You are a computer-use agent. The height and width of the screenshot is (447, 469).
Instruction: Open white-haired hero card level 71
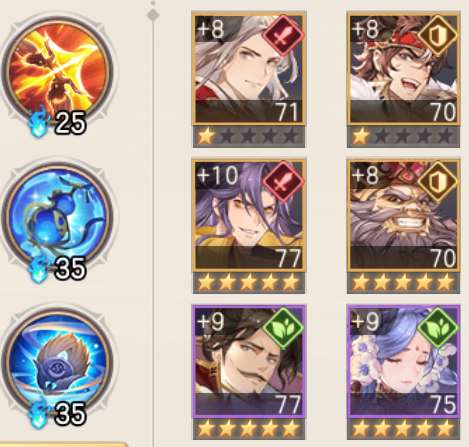[x=249, y=69]
